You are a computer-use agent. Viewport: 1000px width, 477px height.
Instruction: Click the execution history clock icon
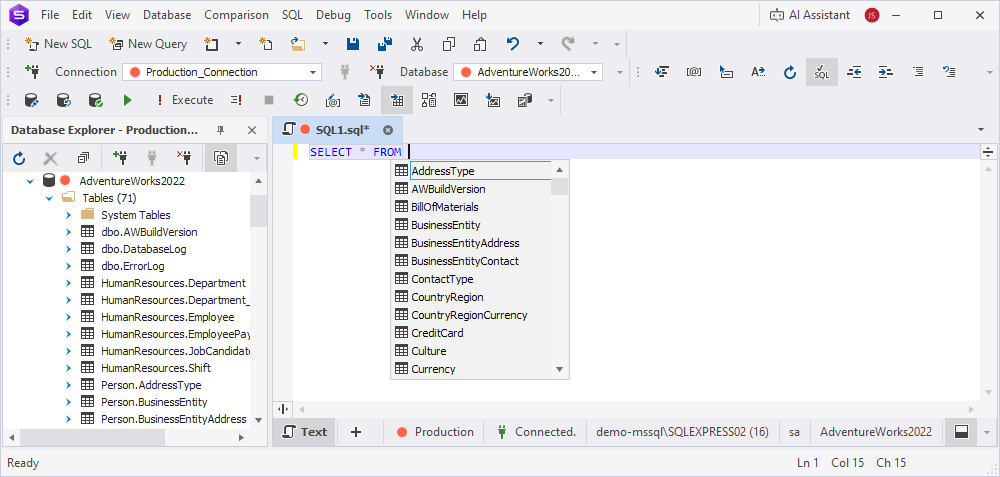coord(300,100)
